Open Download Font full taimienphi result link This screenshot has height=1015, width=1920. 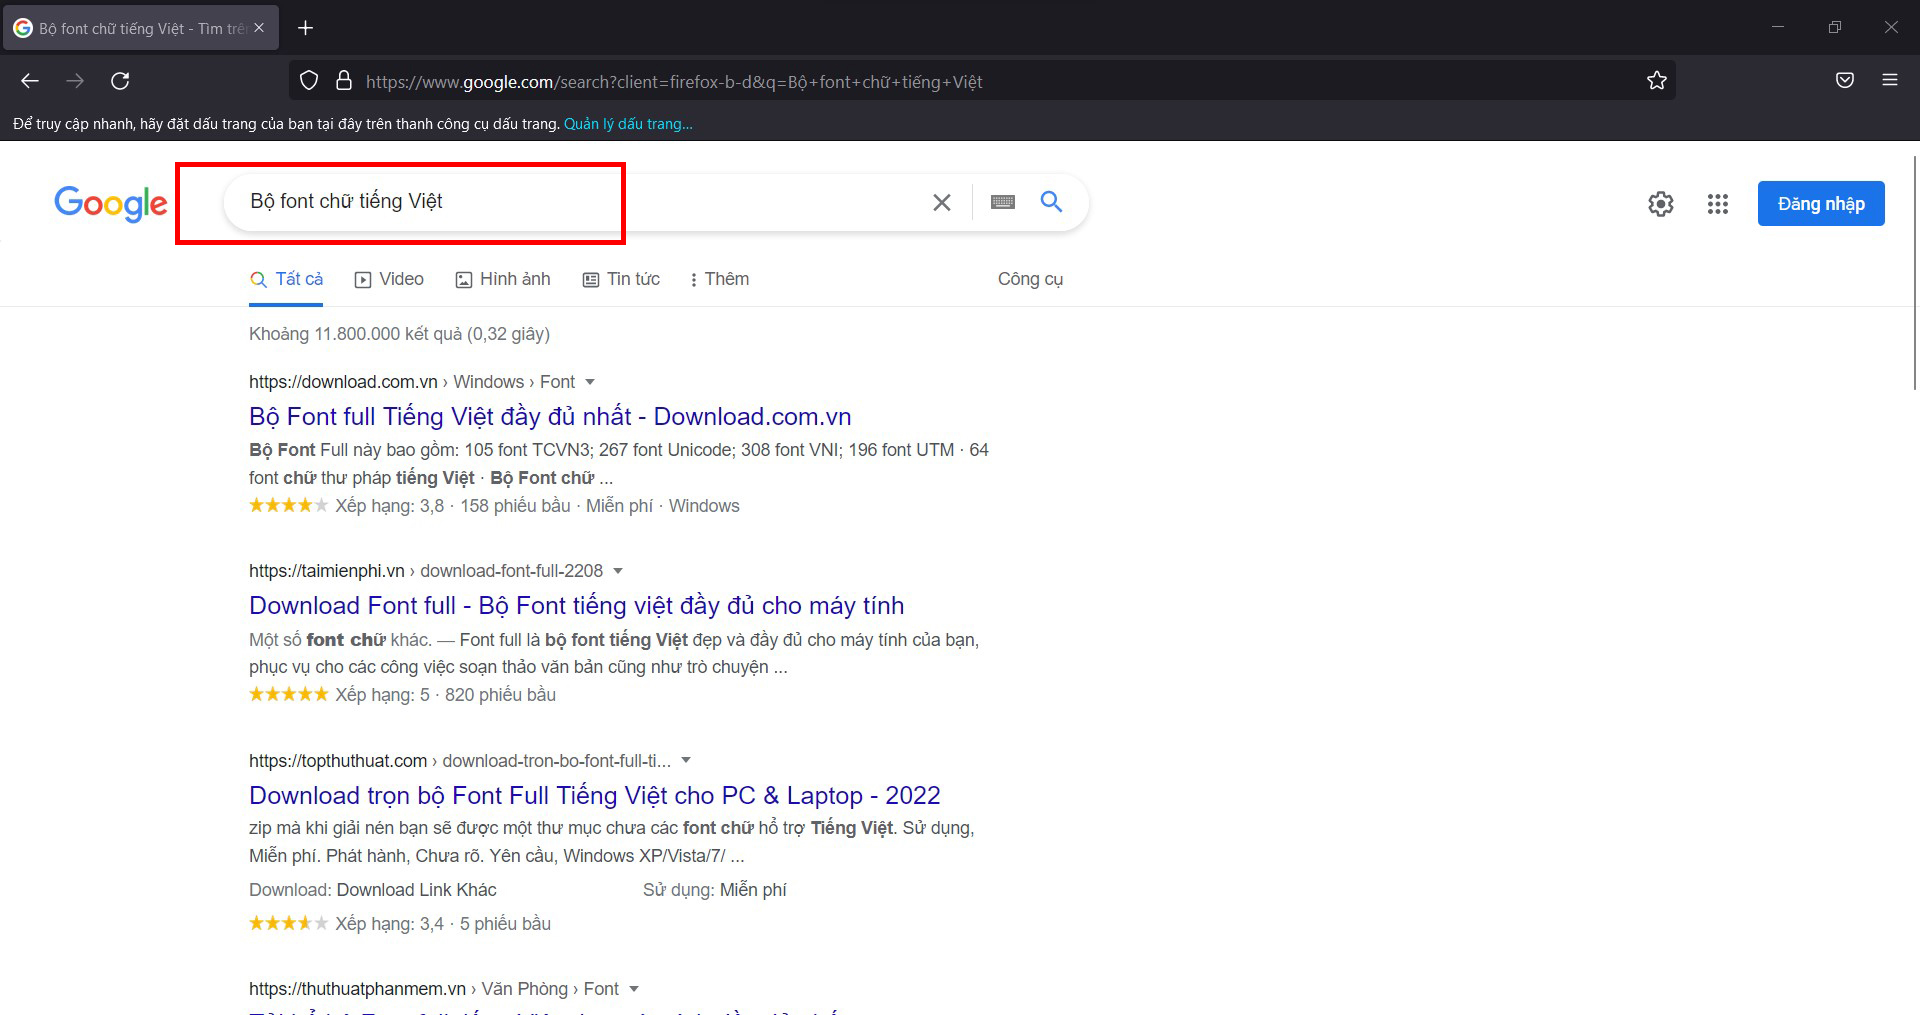[576, 605]
